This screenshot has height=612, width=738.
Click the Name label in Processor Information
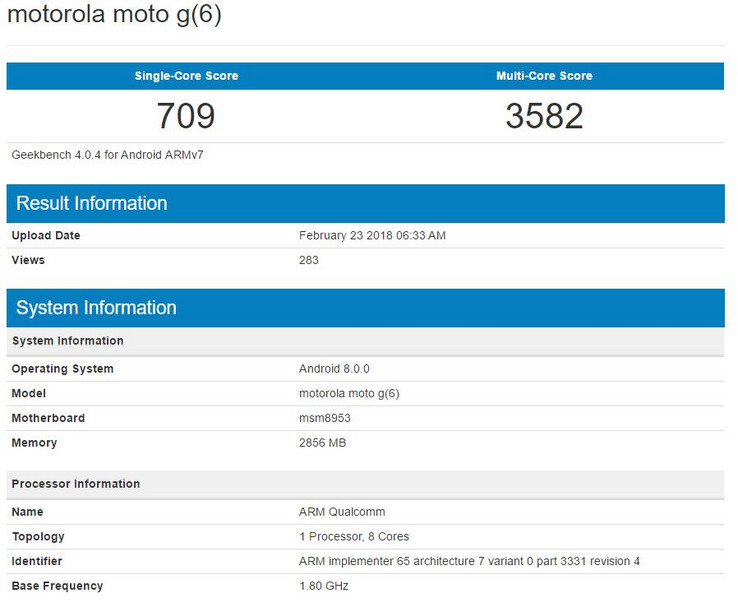[x=27, y=512]
